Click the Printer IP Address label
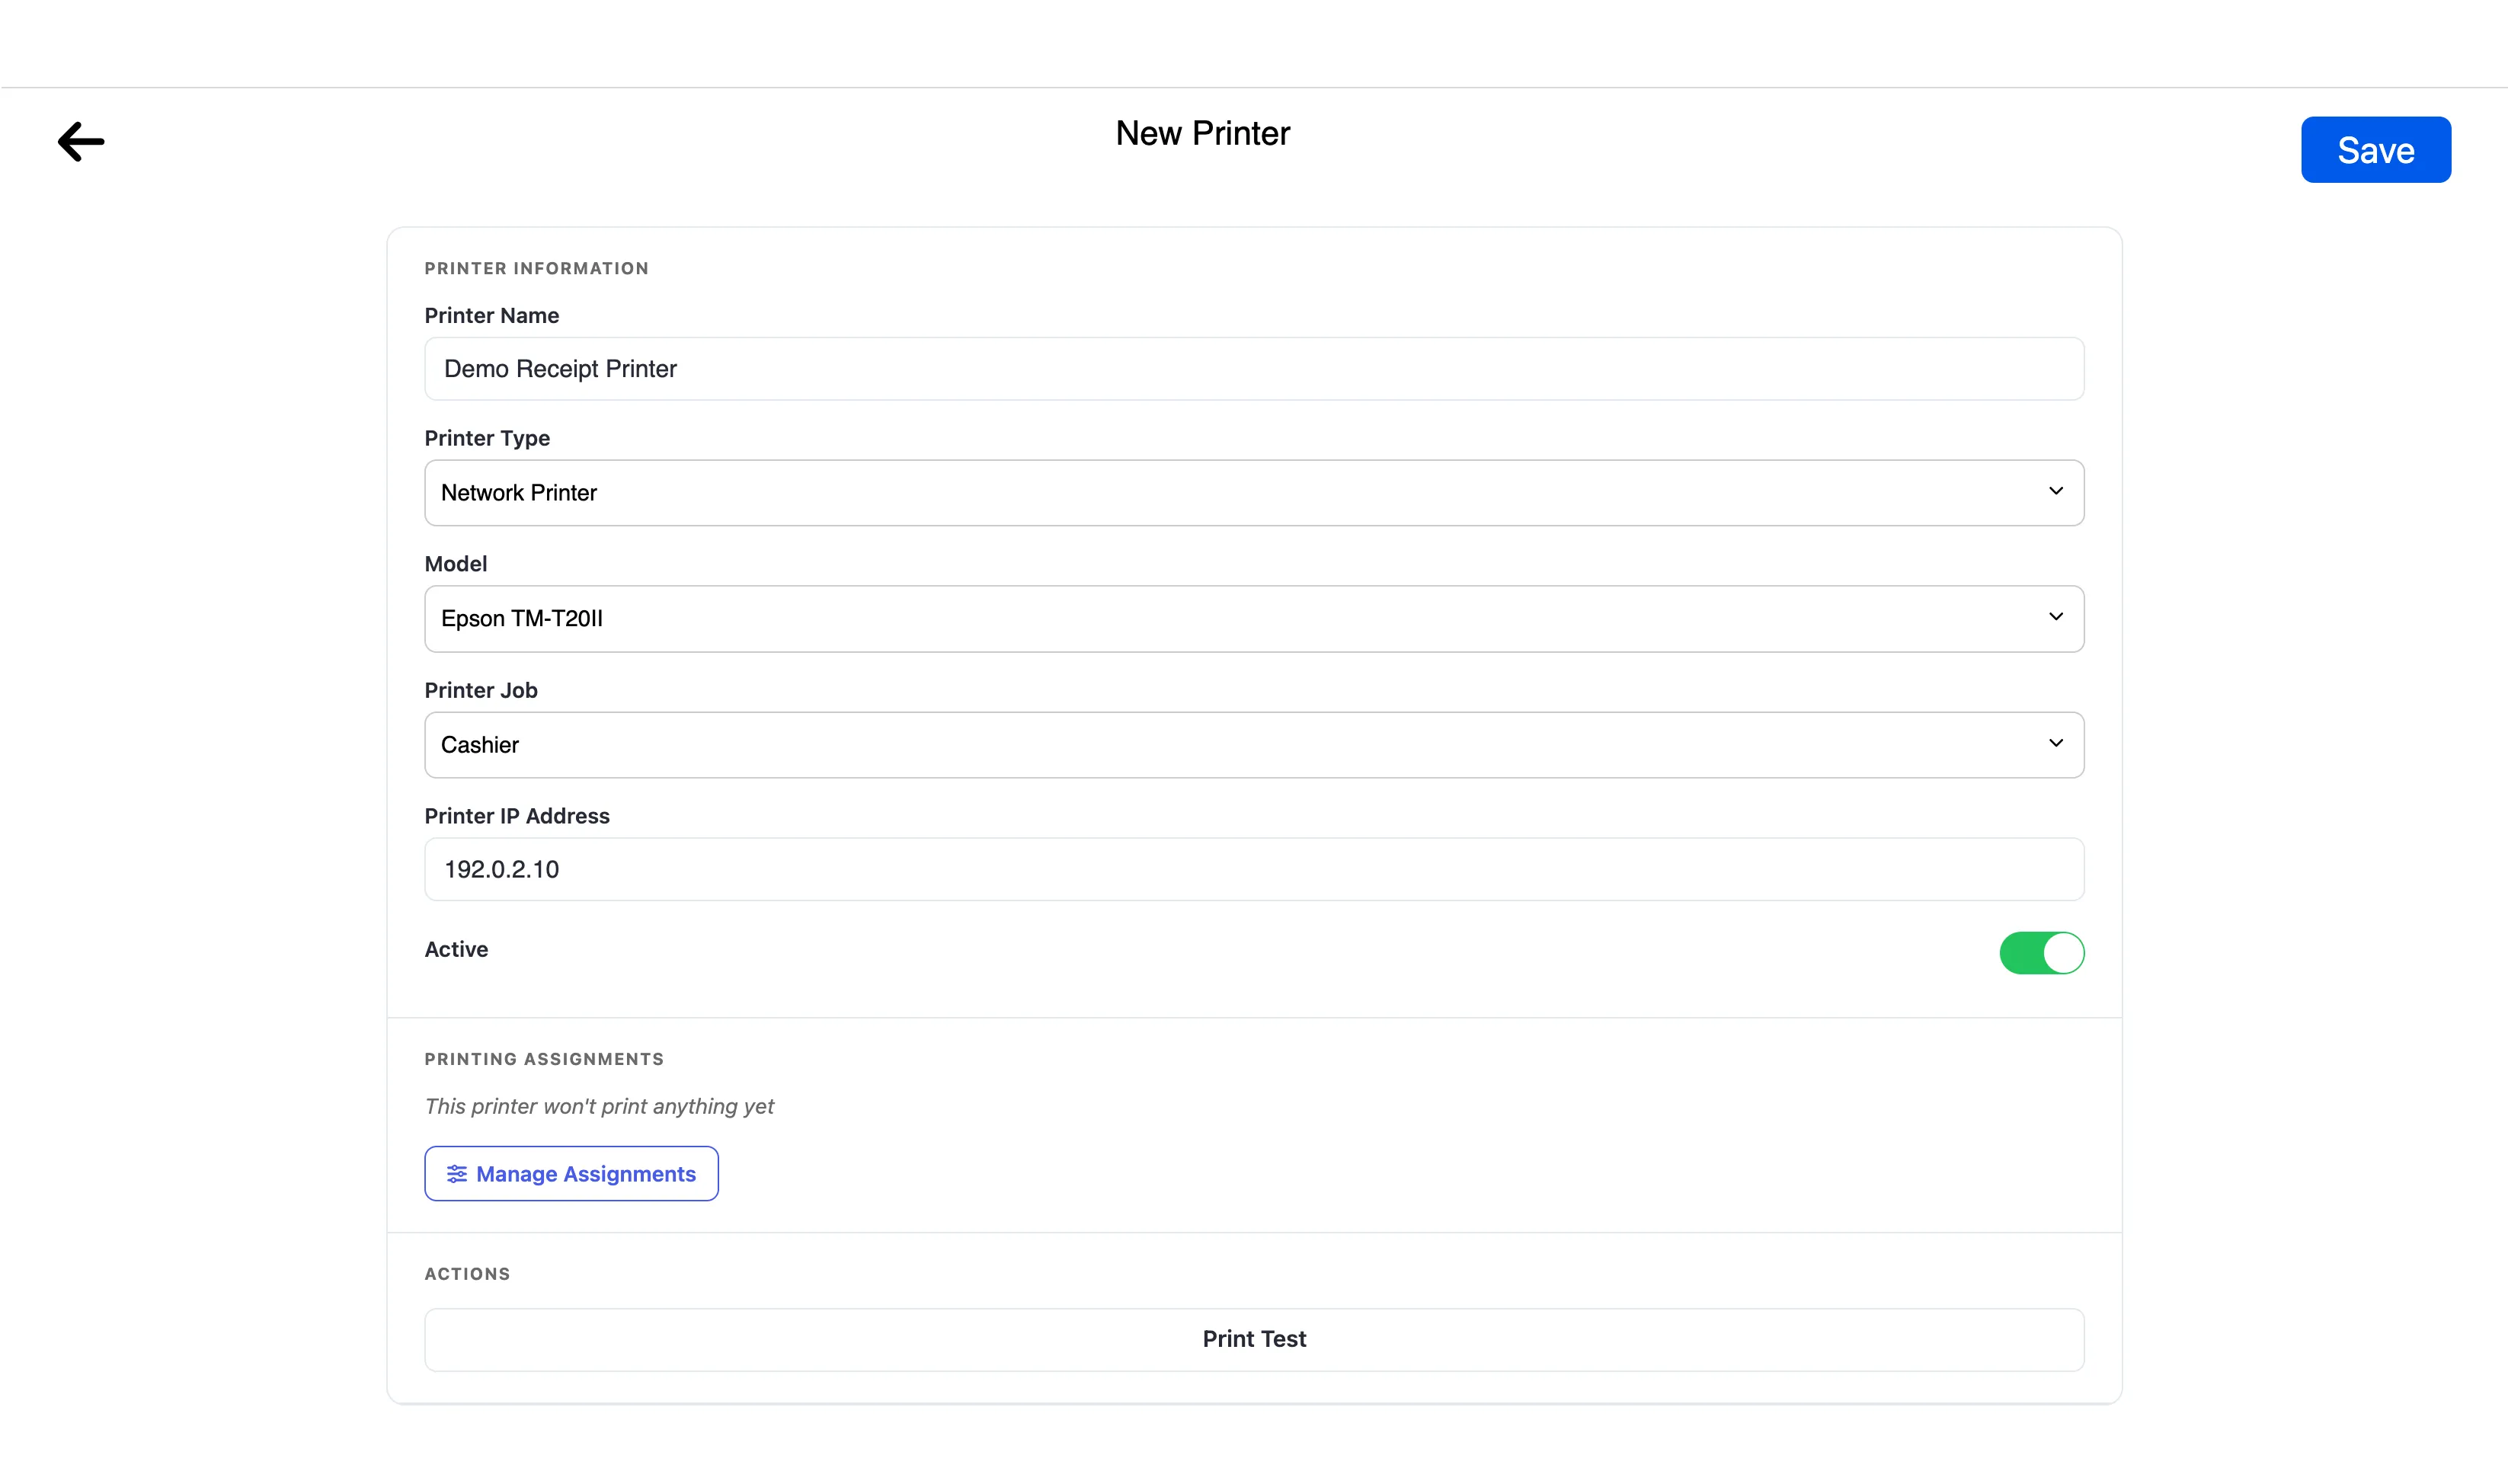Image resolution: width=2508 pixels, height=1484 pixels. coord(517,816)
